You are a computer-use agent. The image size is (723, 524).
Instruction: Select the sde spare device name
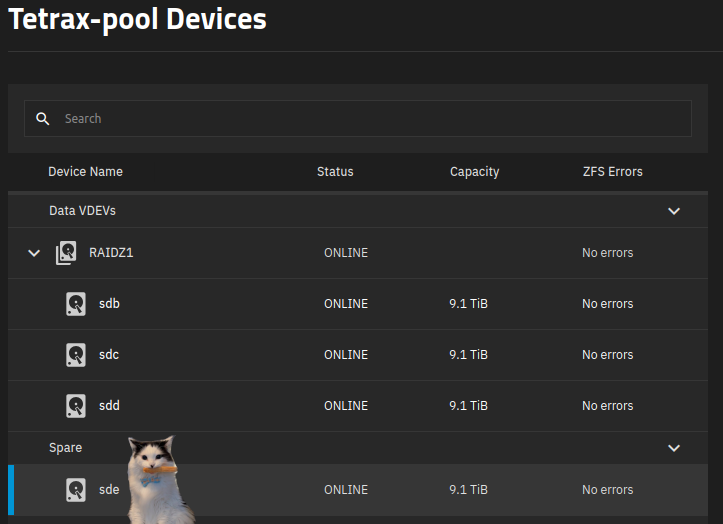click(109, 490)
